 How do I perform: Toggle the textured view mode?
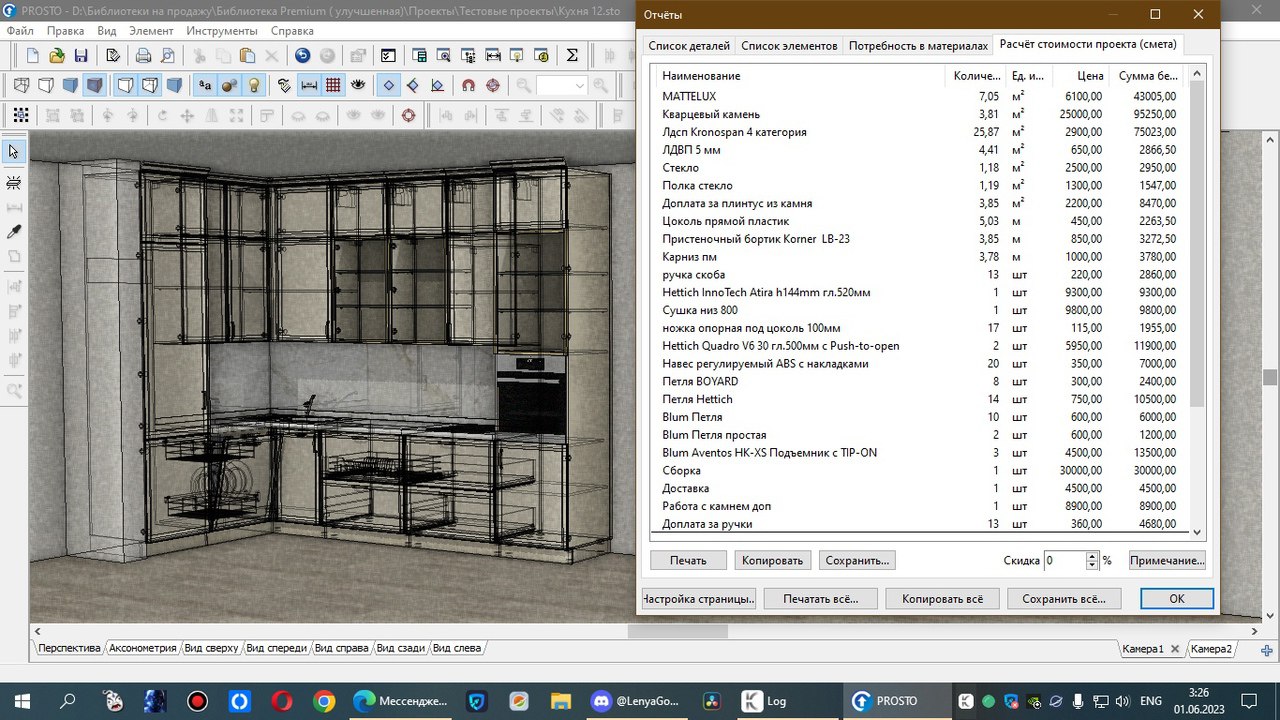(x=95, y=84)
